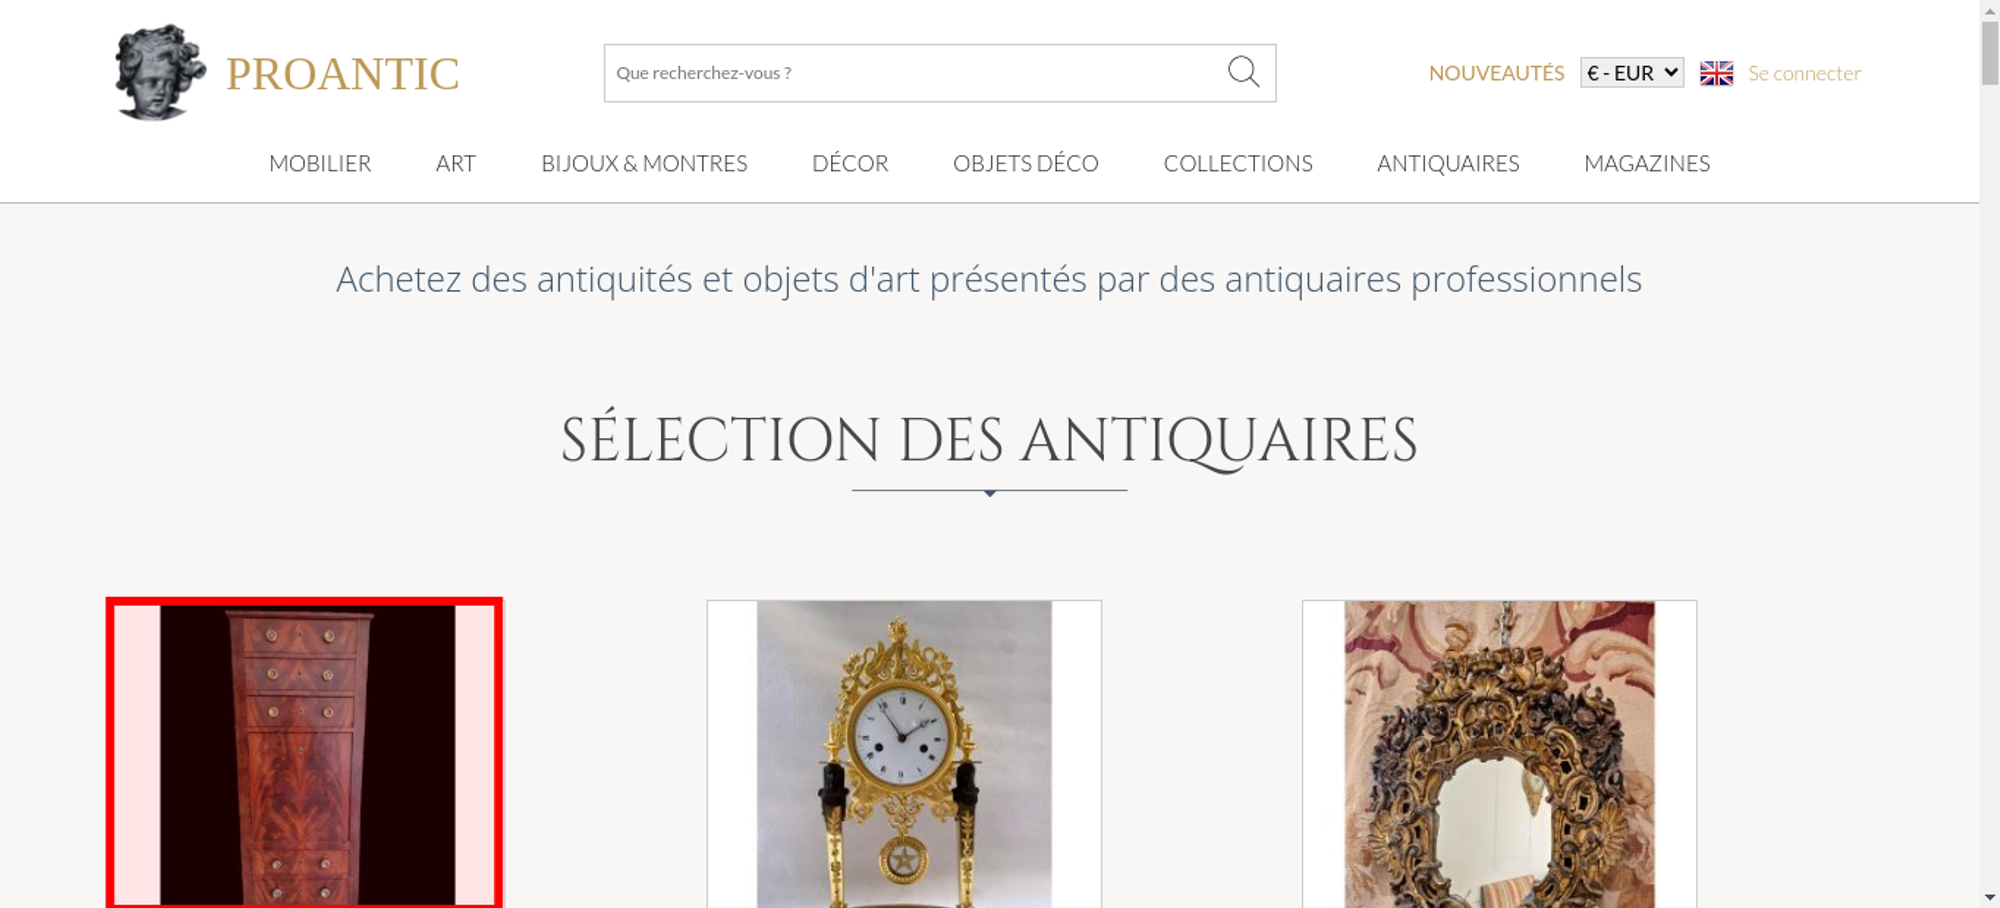The width and height of the screenshot is (2000, 908).
Task: Select the COLLECTIONS menu item
Action: pyautogui.click(x=1238, y=163)
